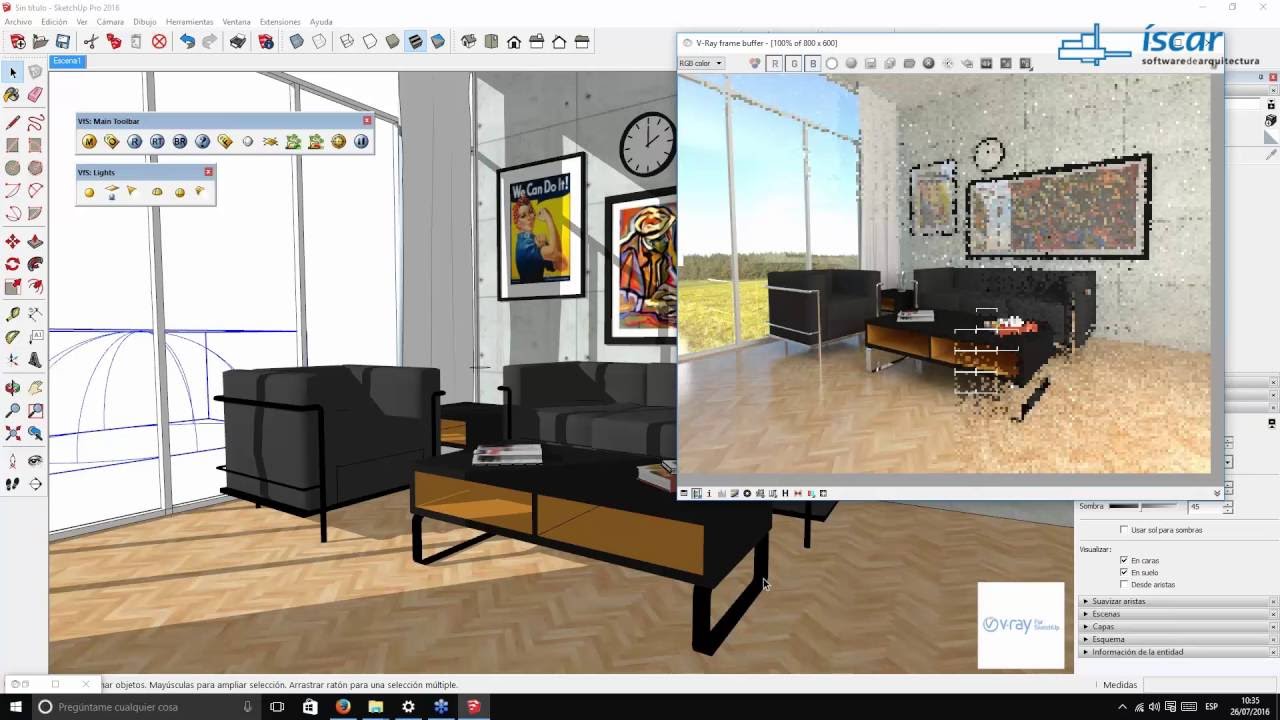
Task: Click Save image icon in V-Ray frame buffer
Action: [870, 63]
